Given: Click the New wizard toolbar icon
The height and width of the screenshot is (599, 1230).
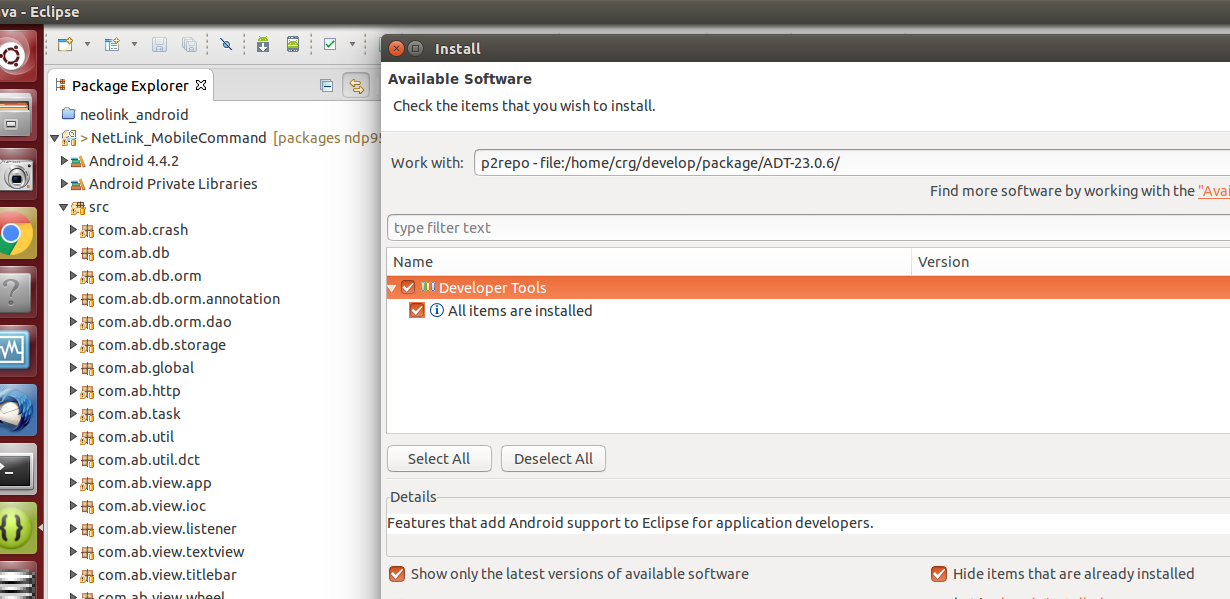Looking at the screenshot, I should 66,44.
